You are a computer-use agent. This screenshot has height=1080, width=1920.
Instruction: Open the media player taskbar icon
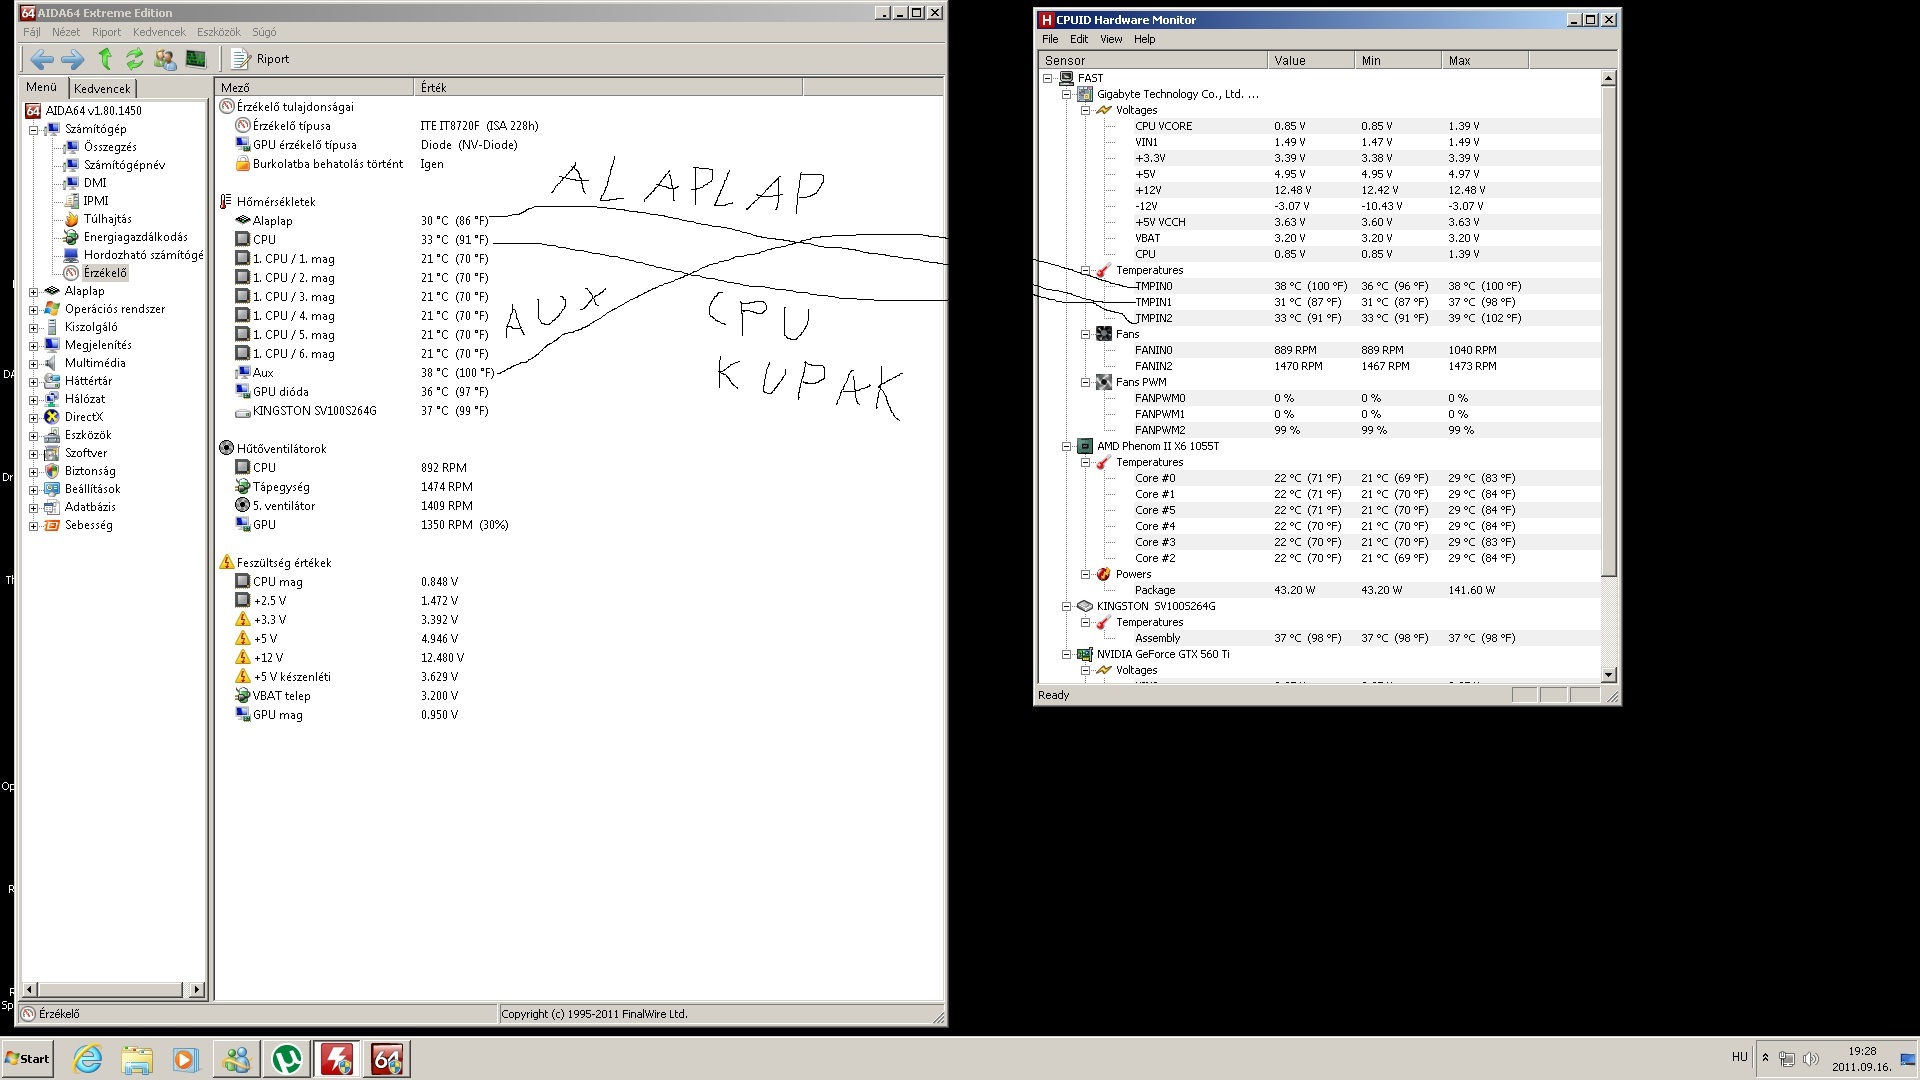click(x=186, y=1059)
